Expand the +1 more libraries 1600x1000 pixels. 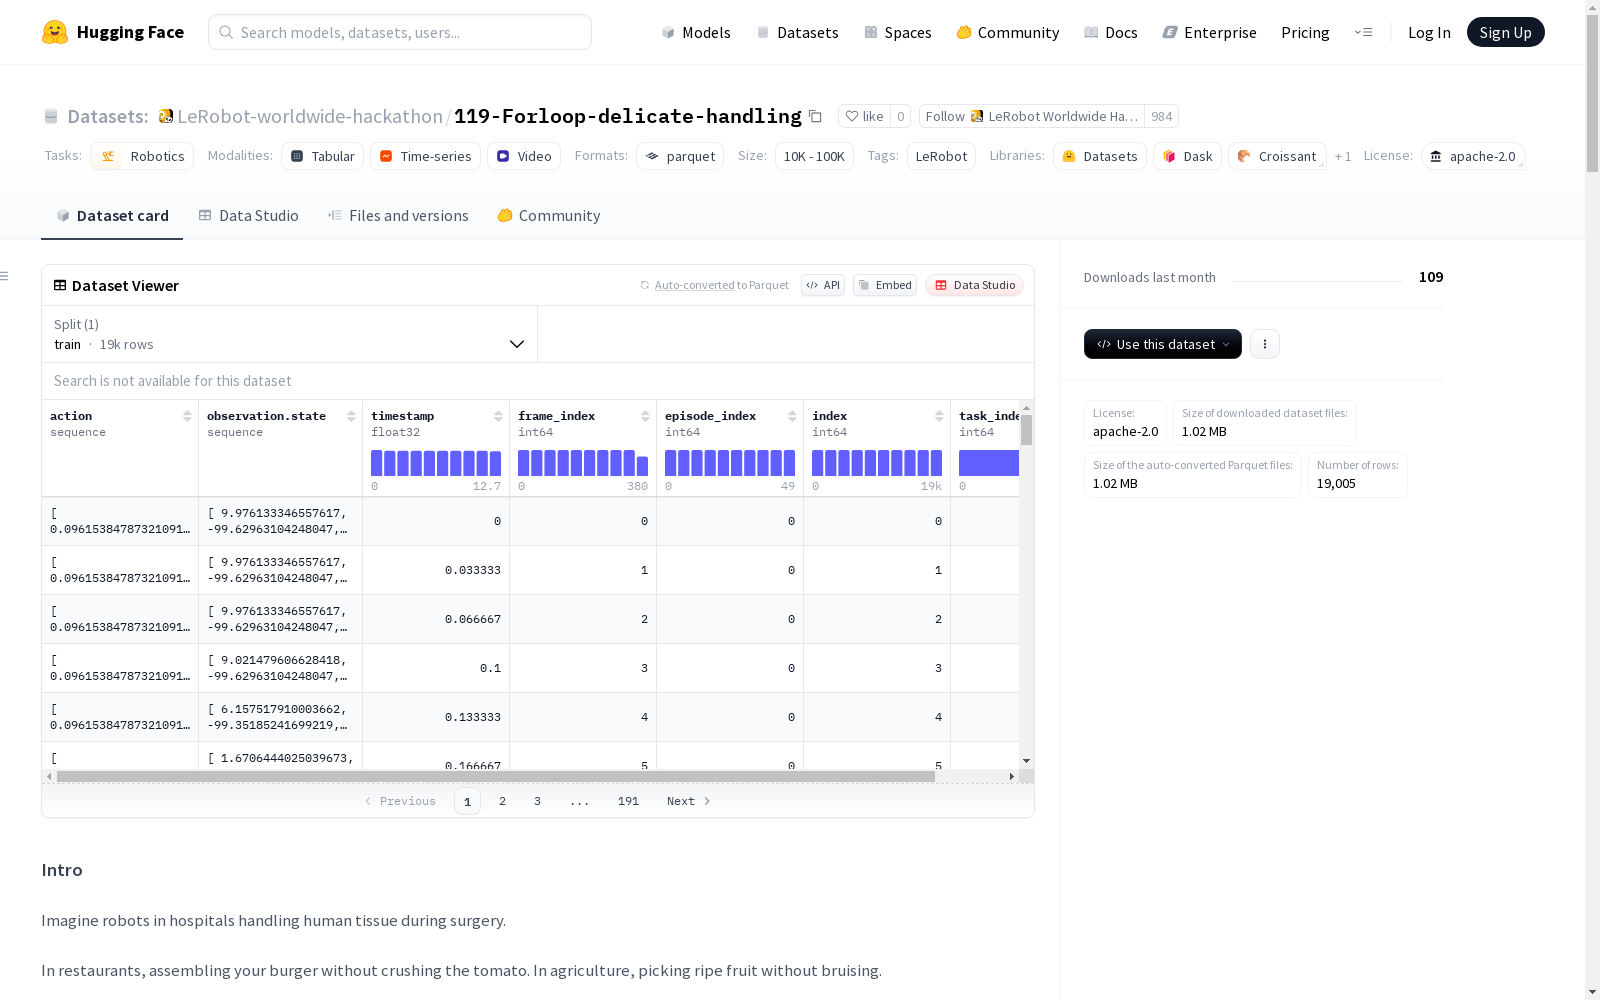tap(1343, 156)
